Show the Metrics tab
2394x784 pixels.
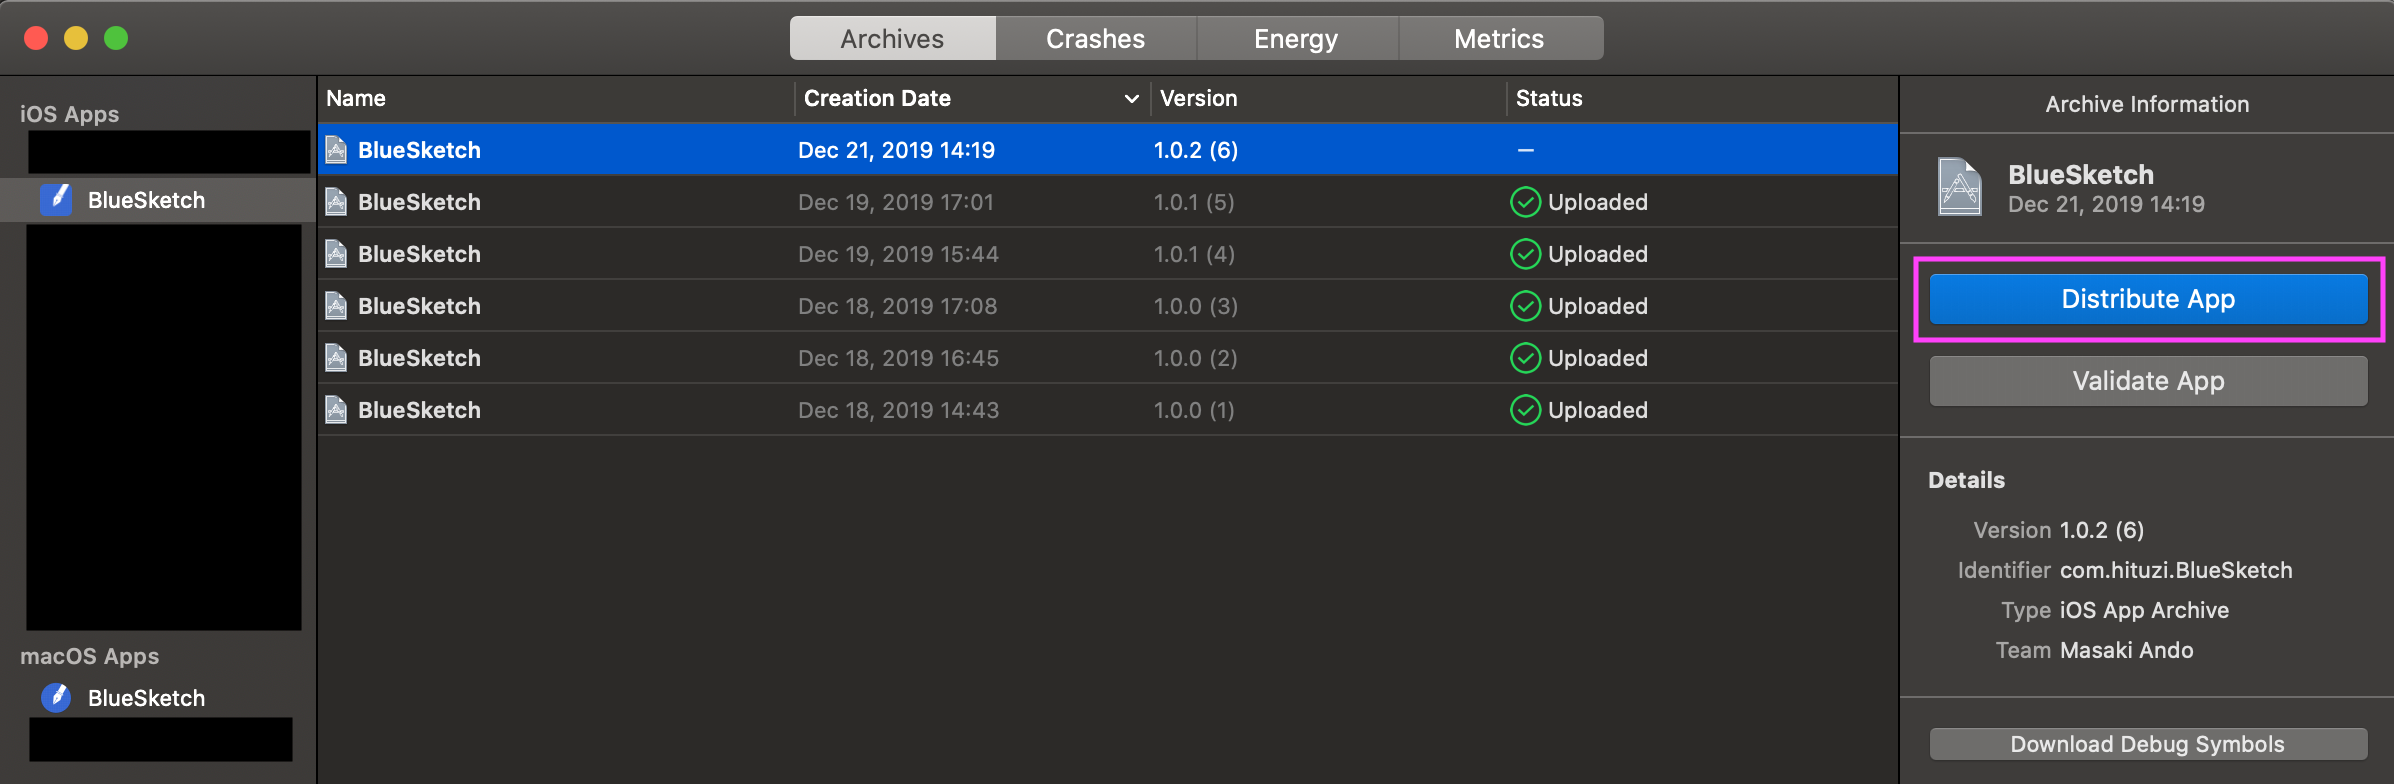pos(1498,39)
